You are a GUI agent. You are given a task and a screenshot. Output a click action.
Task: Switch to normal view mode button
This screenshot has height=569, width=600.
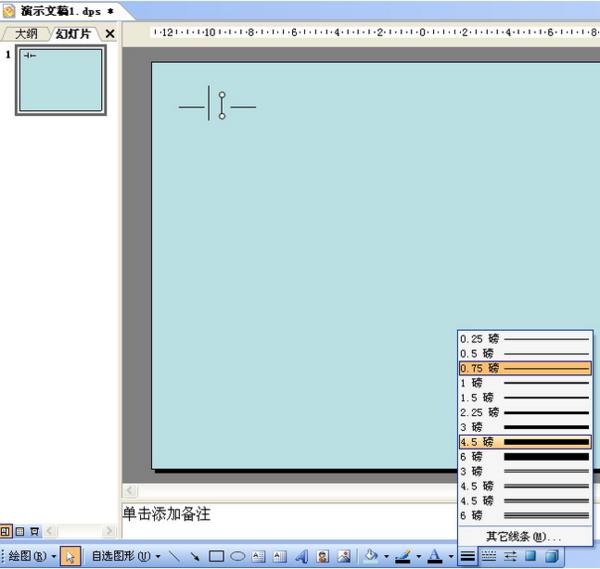coord(5,531)
